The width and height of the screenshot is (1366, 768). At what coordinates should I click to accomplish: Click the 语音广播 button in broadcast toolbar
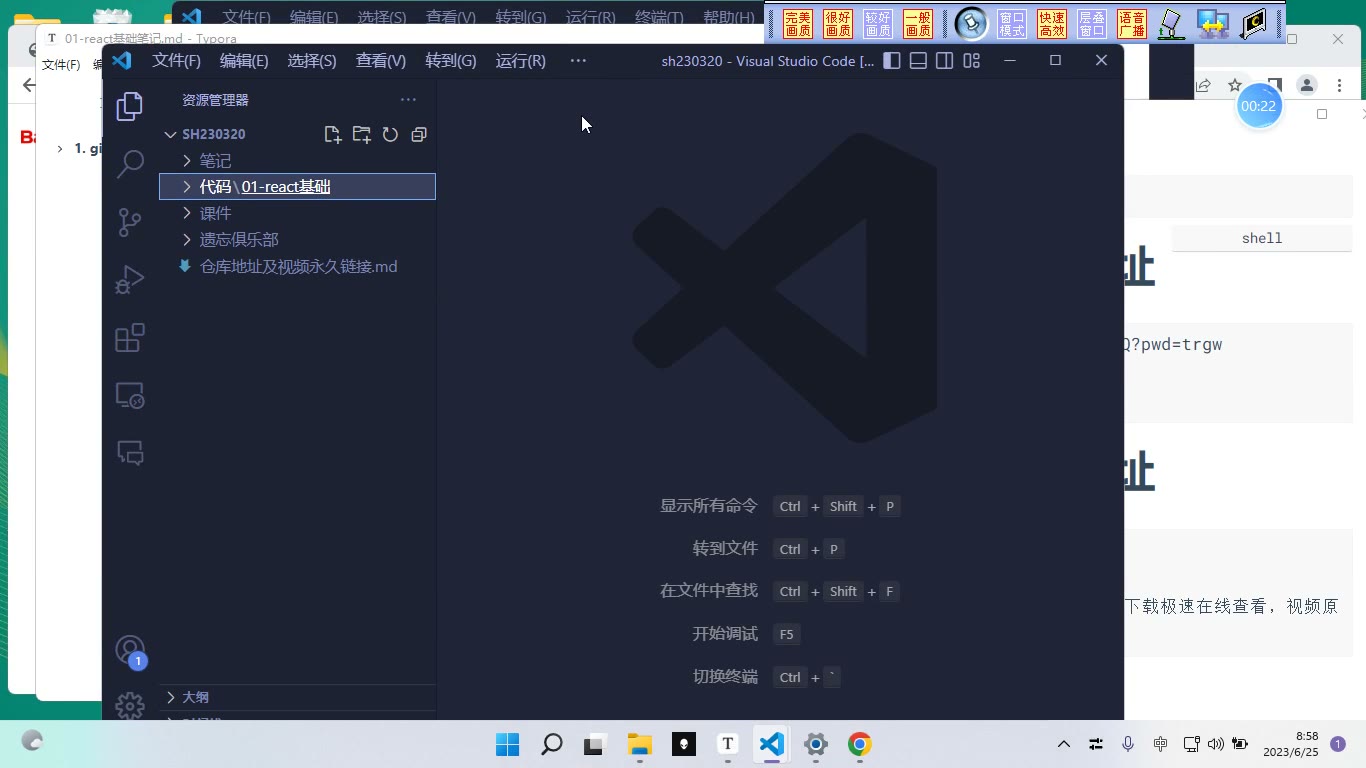(1132, 24)
